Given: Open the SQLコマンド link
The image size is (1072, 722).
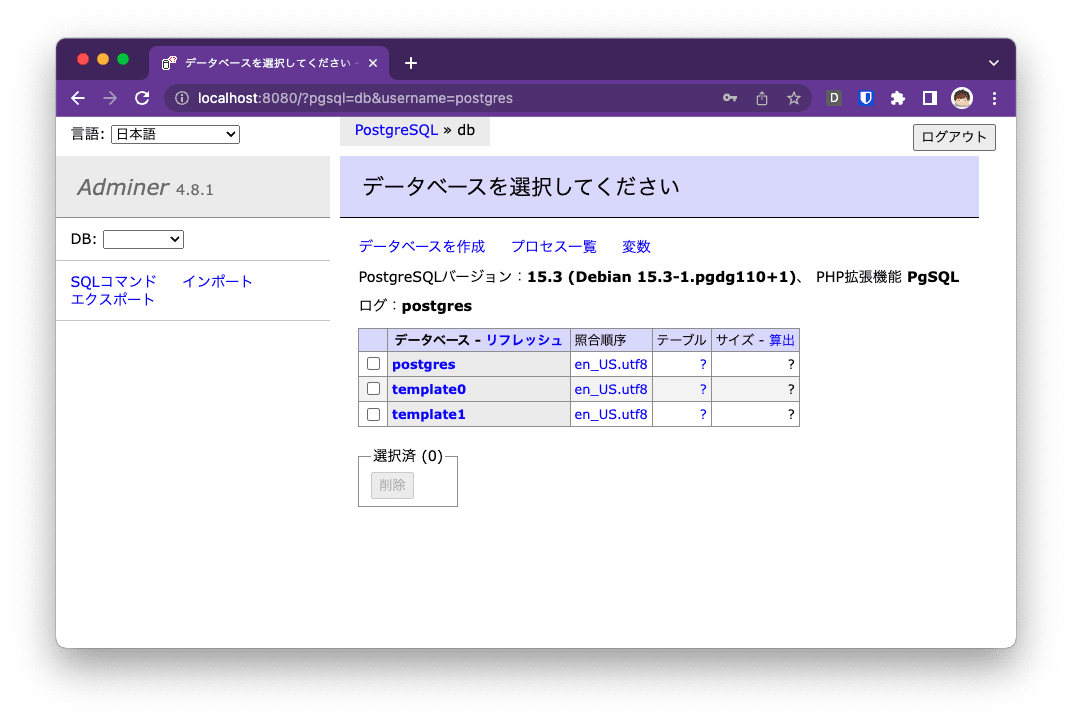Looking at the screenshot, I should coord(113,282).
